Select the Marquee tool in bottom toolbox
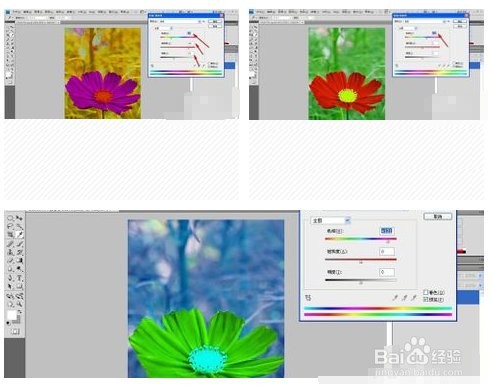Viewport: 491px width, 390px height. [10, 218]
